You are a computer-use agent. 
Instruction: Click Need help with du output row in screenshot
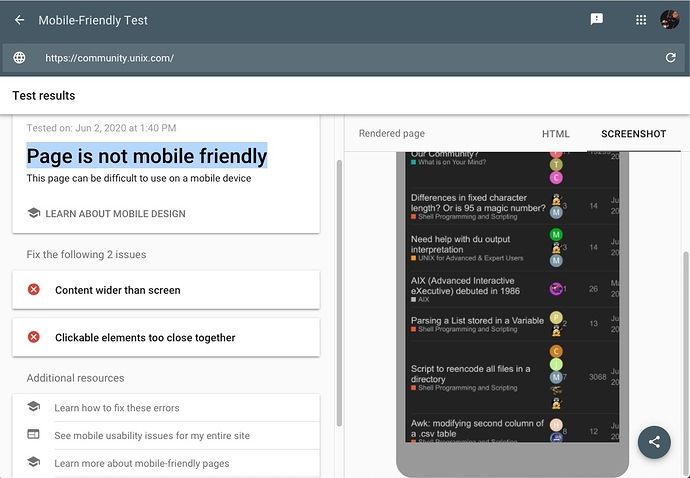pyautogui.click(x=513, y=248)
